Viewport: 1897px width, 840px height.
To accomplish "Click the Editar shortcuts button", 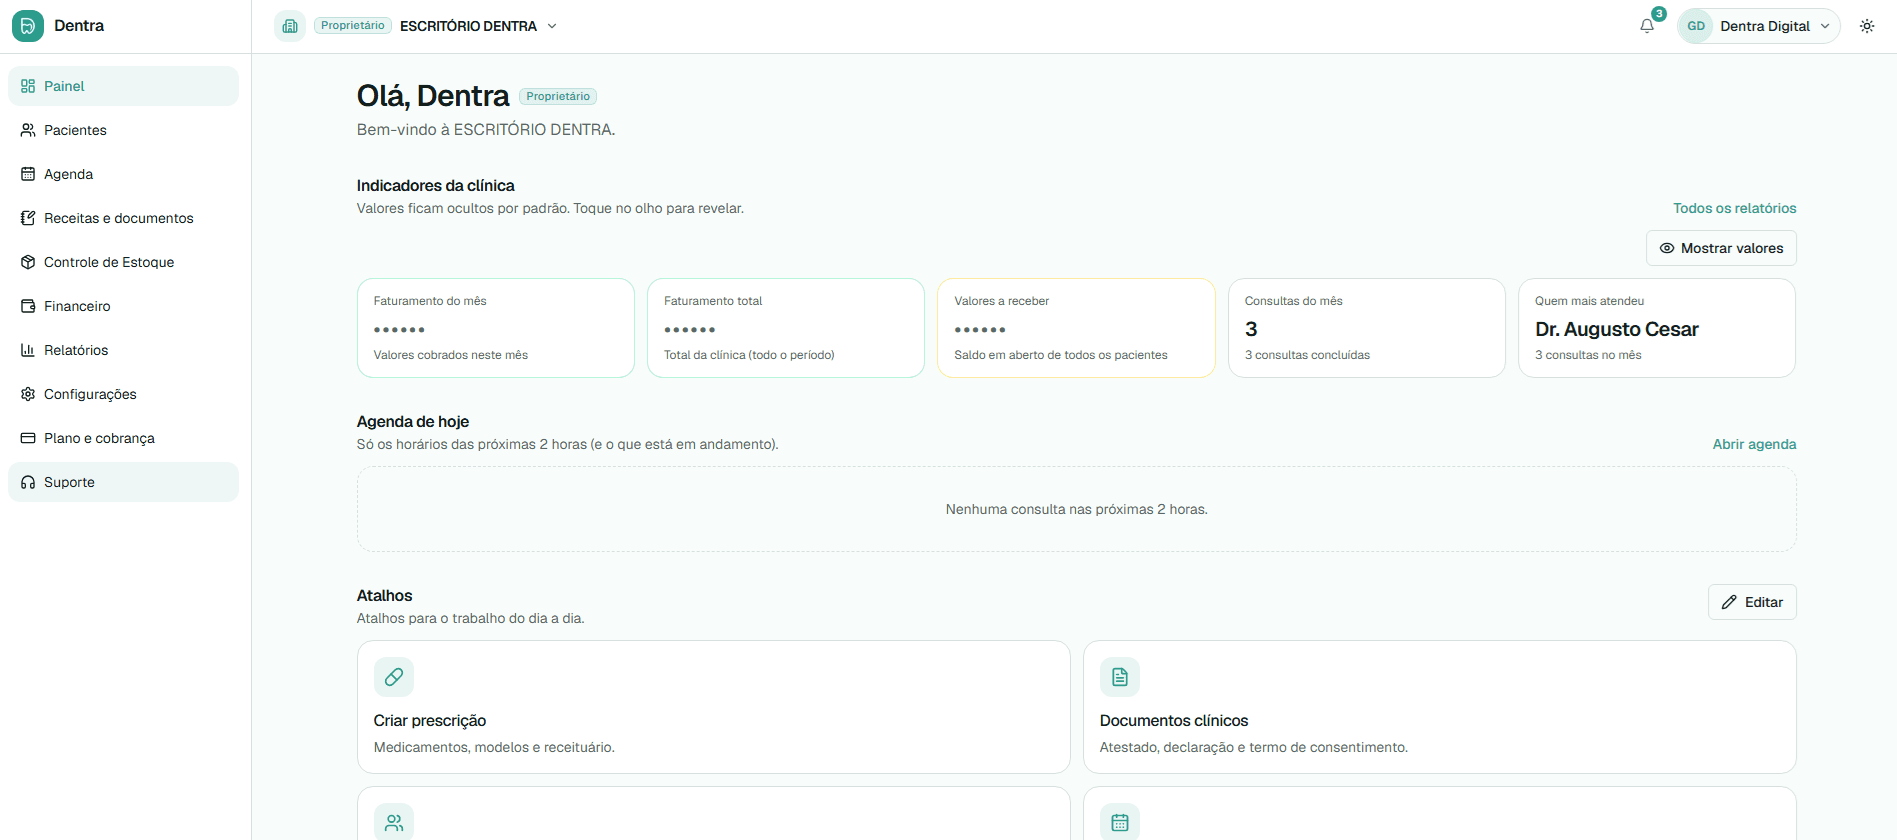I will (1752, 602).
